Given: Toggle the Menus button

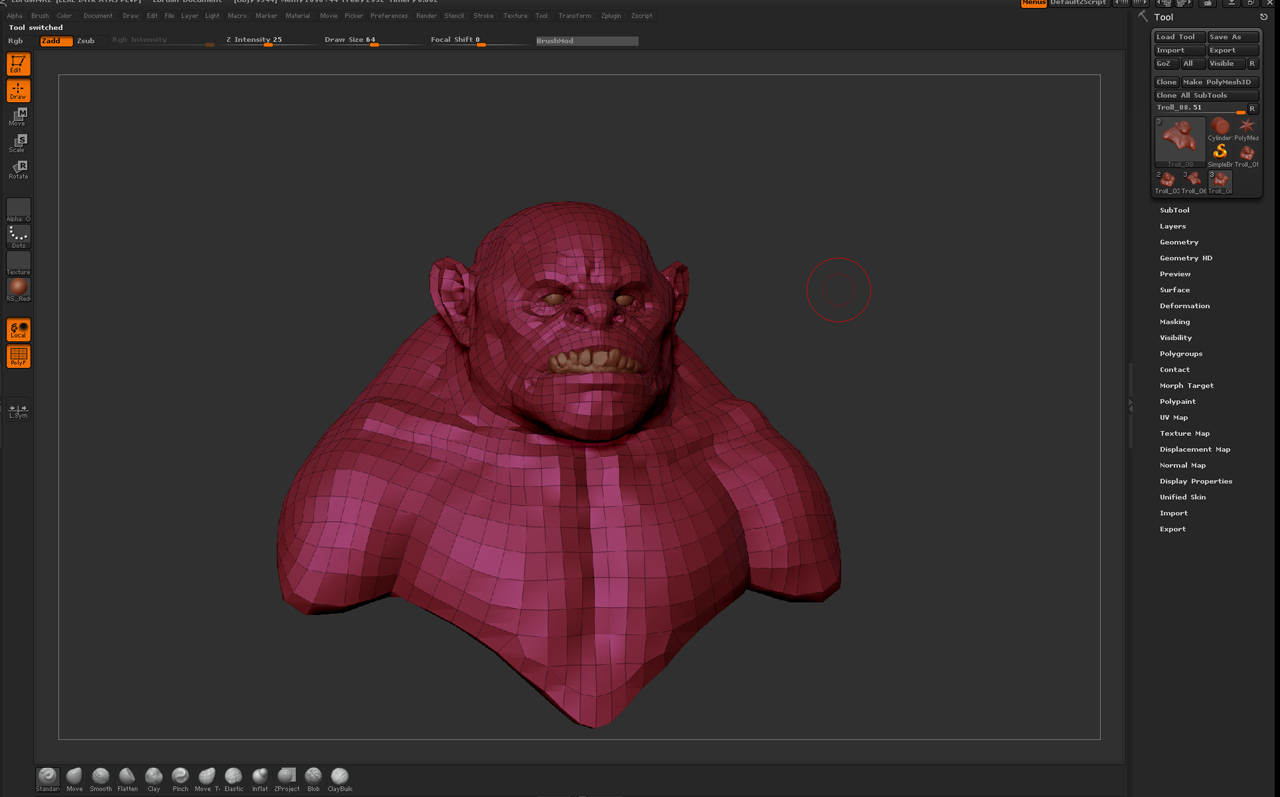Looking at the screenshot, I should pyautogui.click(x=1033, y=3).
